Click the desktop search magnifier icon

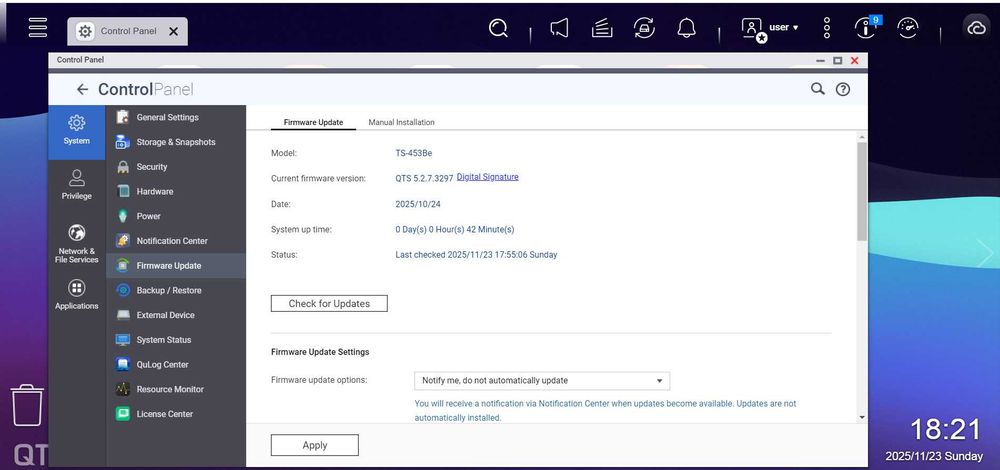coord(498,28)
